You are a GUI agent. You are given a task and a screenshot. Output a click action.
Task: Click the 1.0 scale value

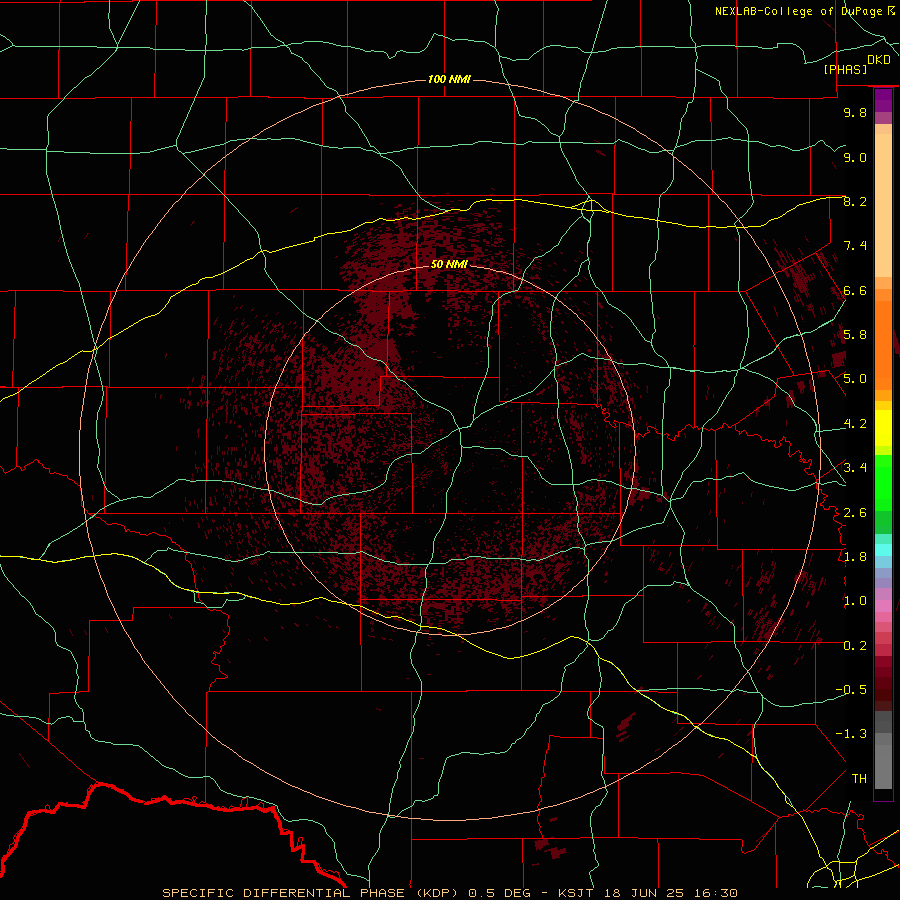(855, 601)
